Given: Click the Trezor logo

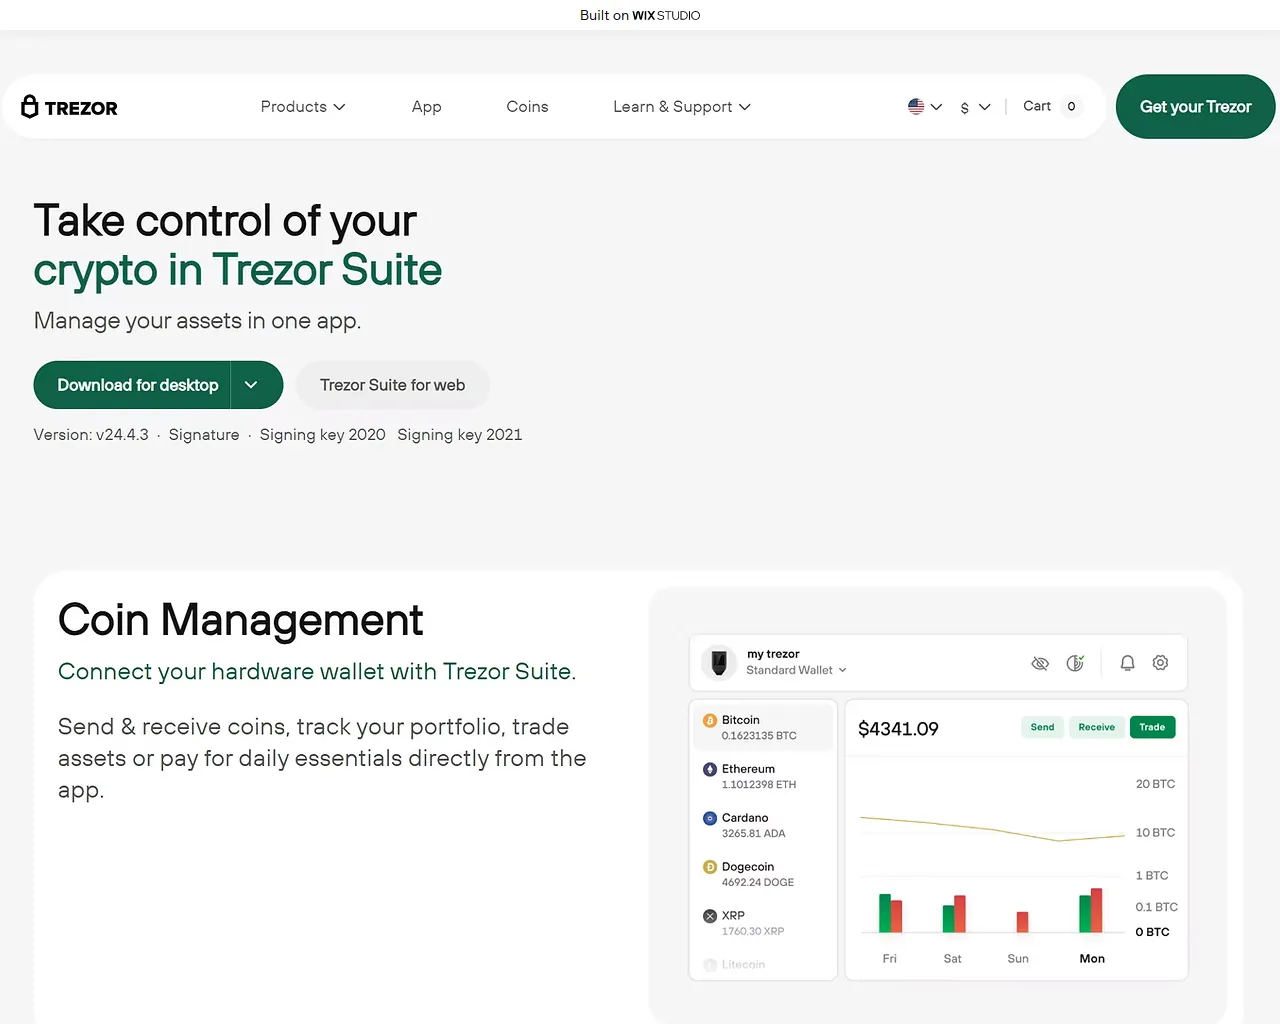Looking at the screenshot, I should [x=69, y=107].
